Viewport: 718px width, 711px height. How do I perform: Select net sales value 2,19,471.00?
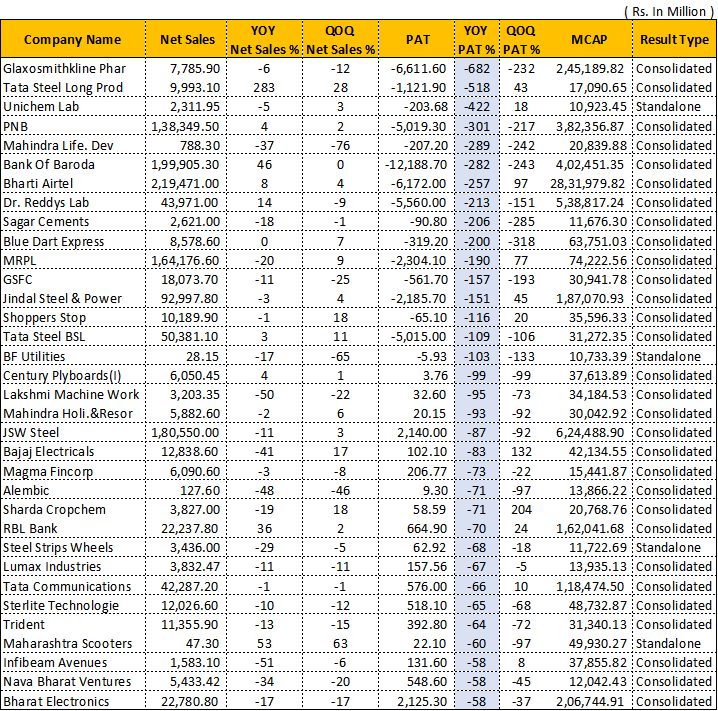185,184
